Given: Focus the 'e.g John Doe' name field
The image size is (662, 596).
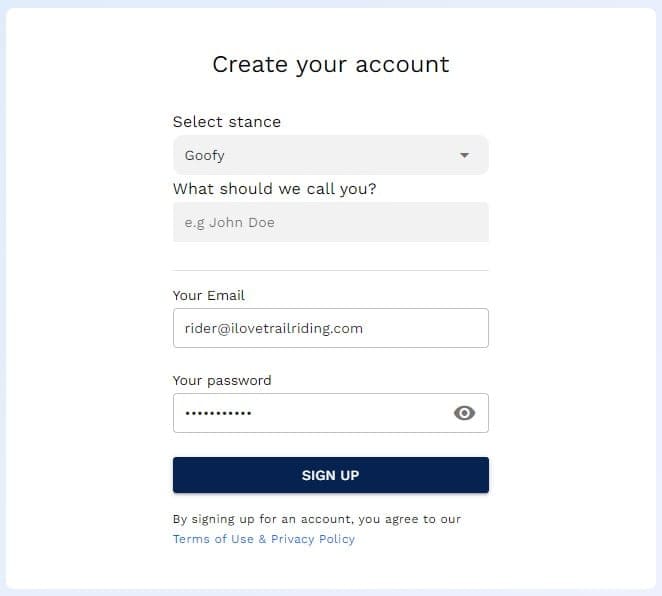Looking at the screenshot, I should pos(331,222).
